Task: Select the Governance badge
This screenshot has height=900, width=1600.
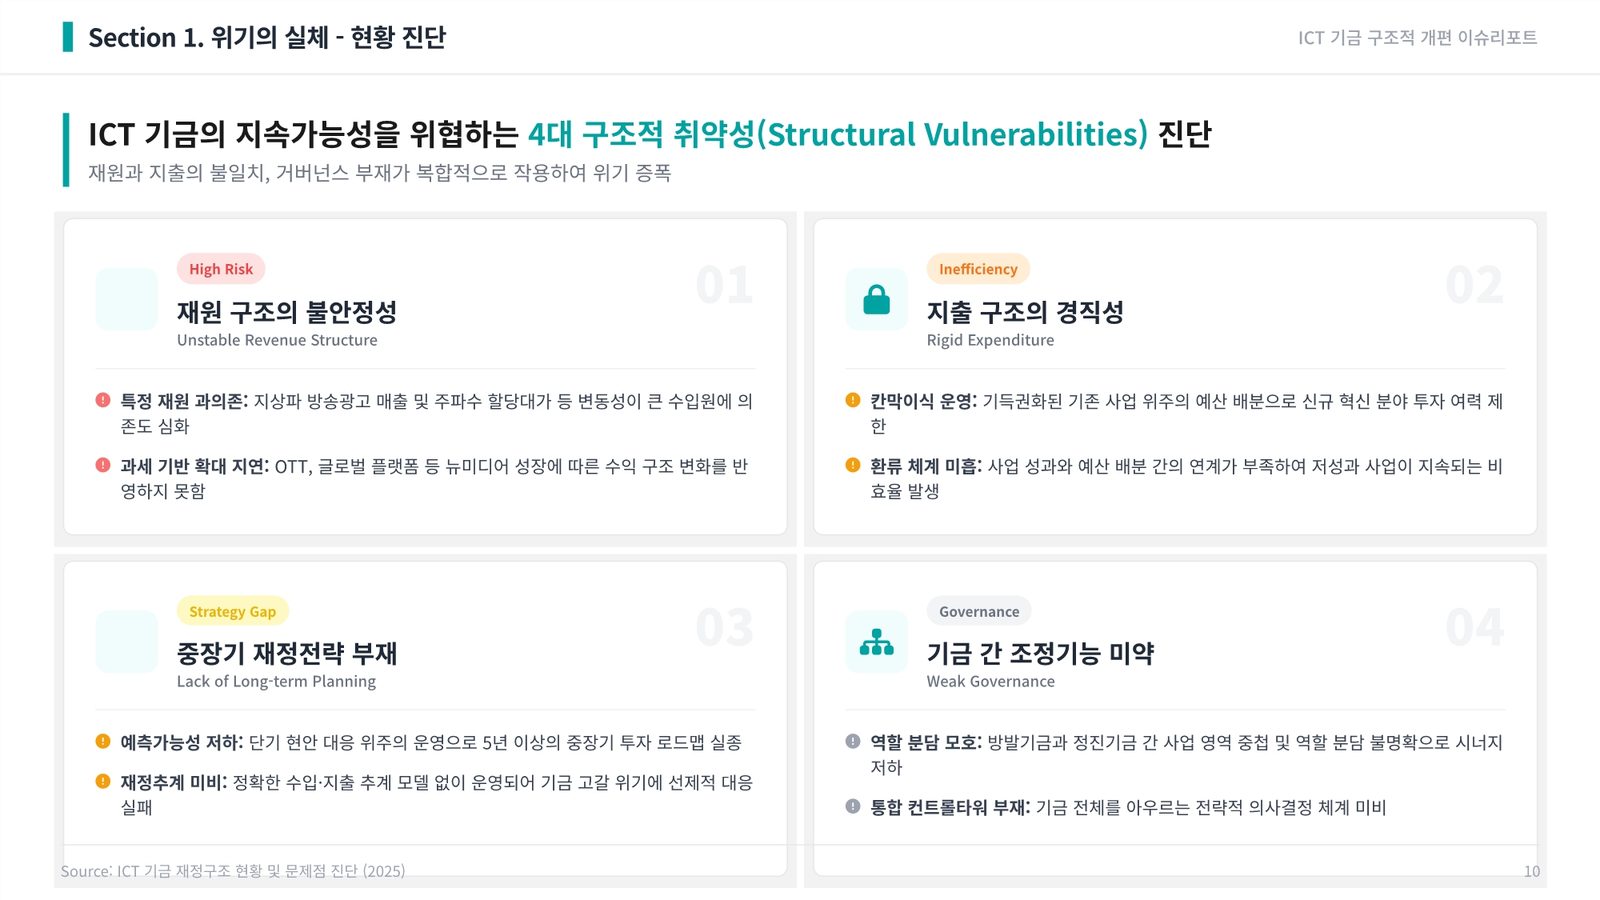Action: pos(979,611)
